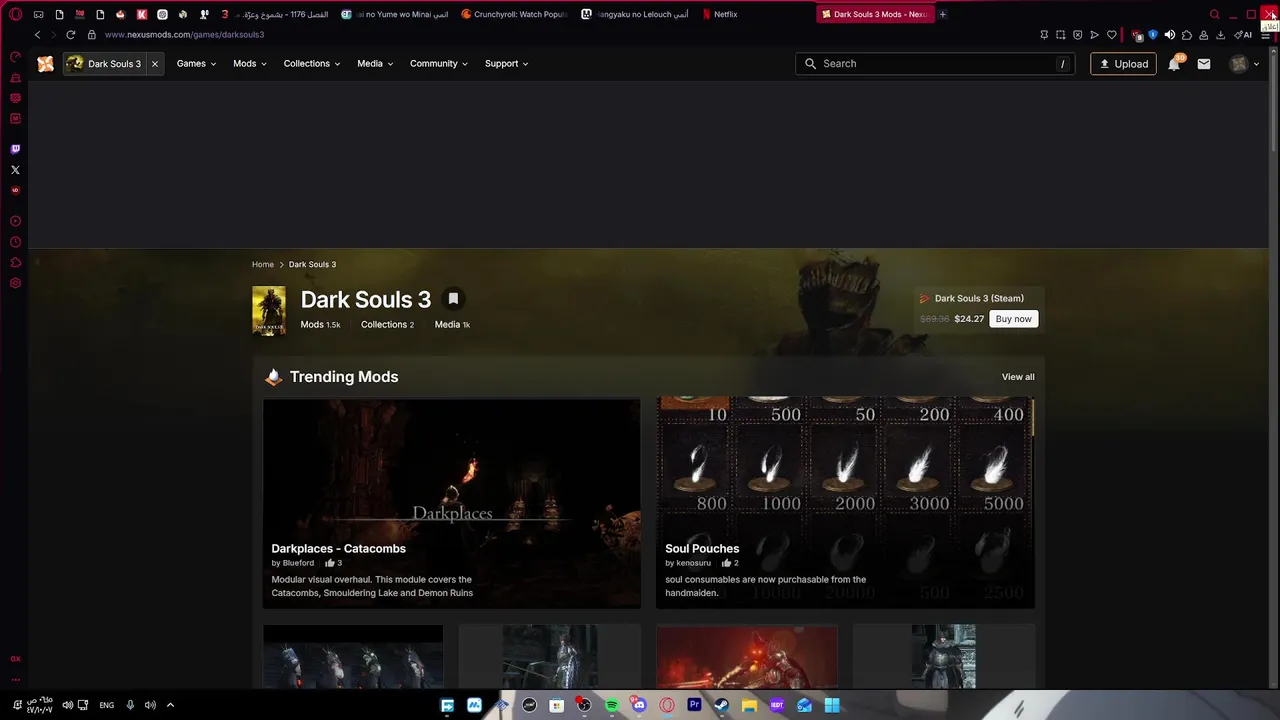Open X (Twitter) in the Opera sidebar
1280x720 pixels.
tap(15, 170)
